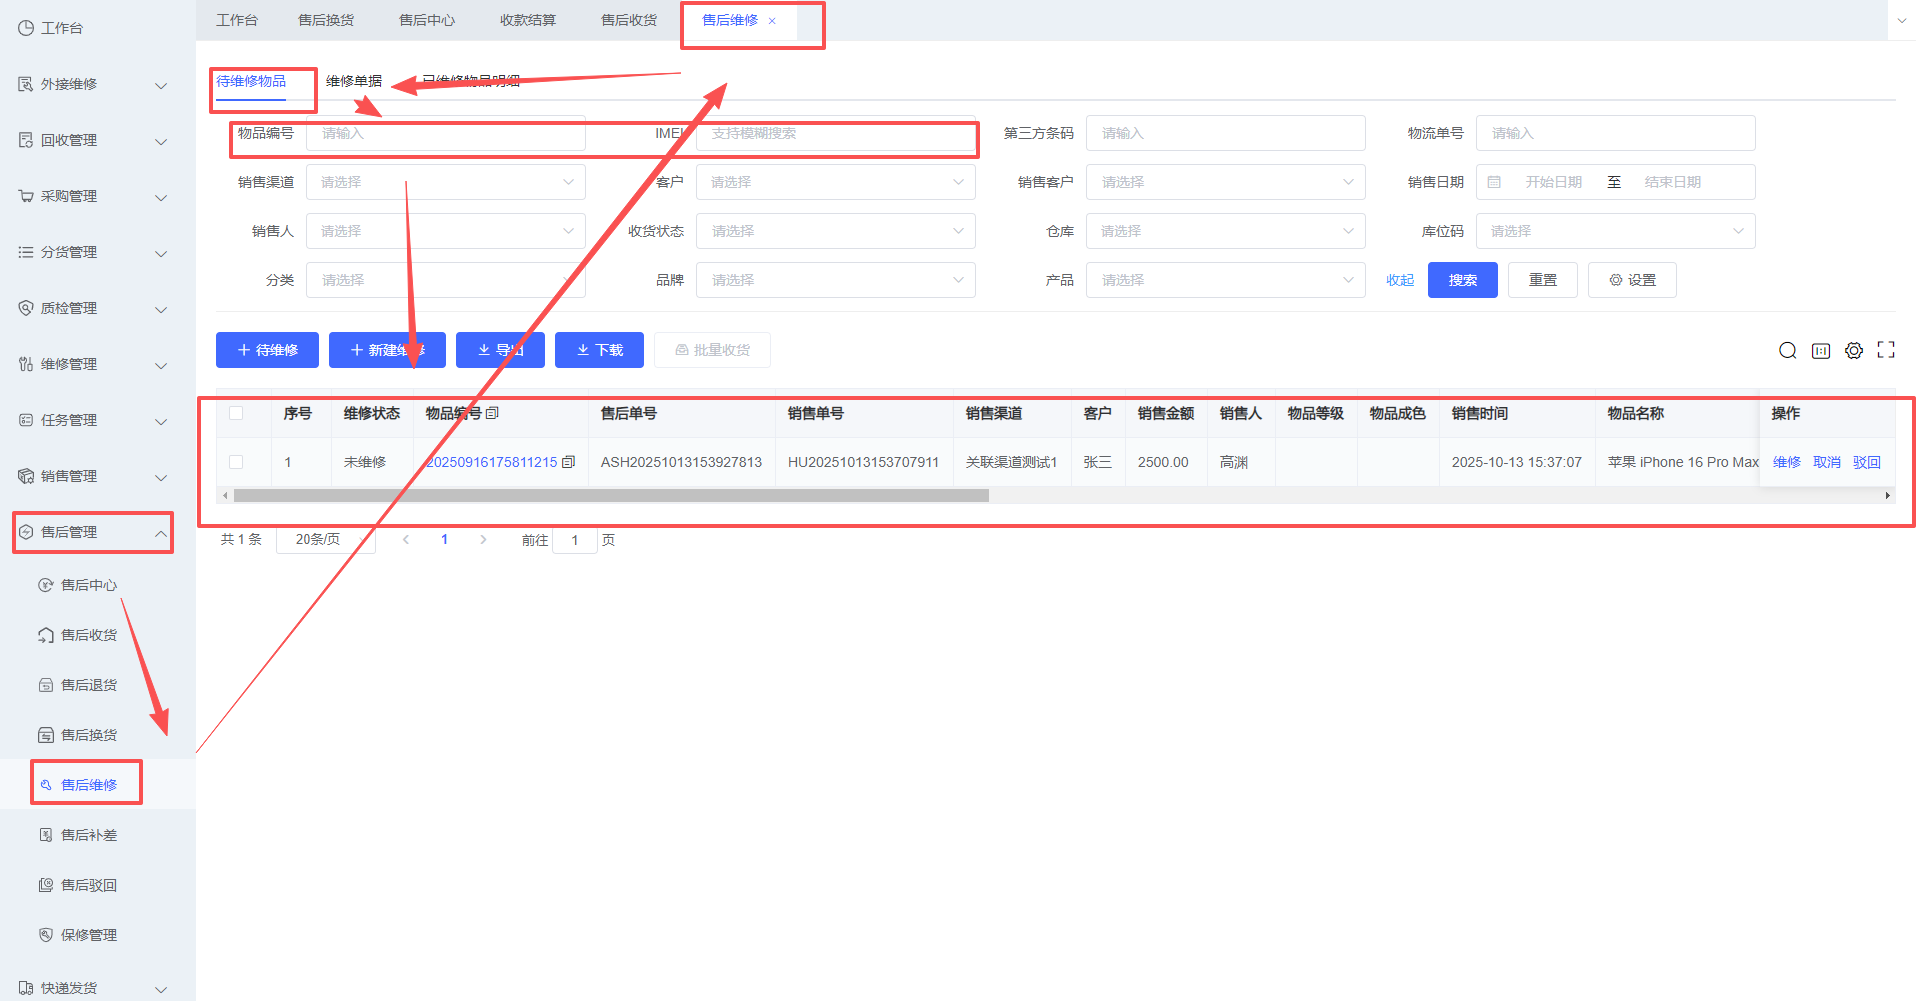The height and width of the screenshot is (1001, 1916).
Task: Click the search magnifier icon above table
Action: point(1787,350)
